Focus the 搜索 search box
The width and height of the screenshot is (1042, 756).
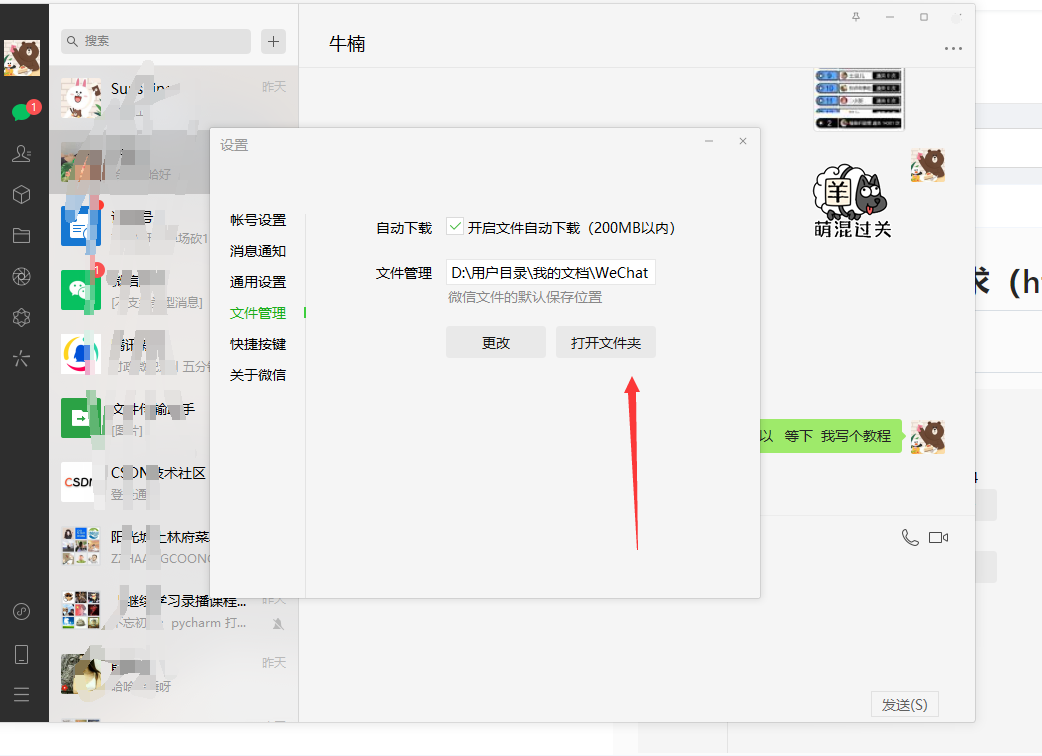click(x=156, y=41)
